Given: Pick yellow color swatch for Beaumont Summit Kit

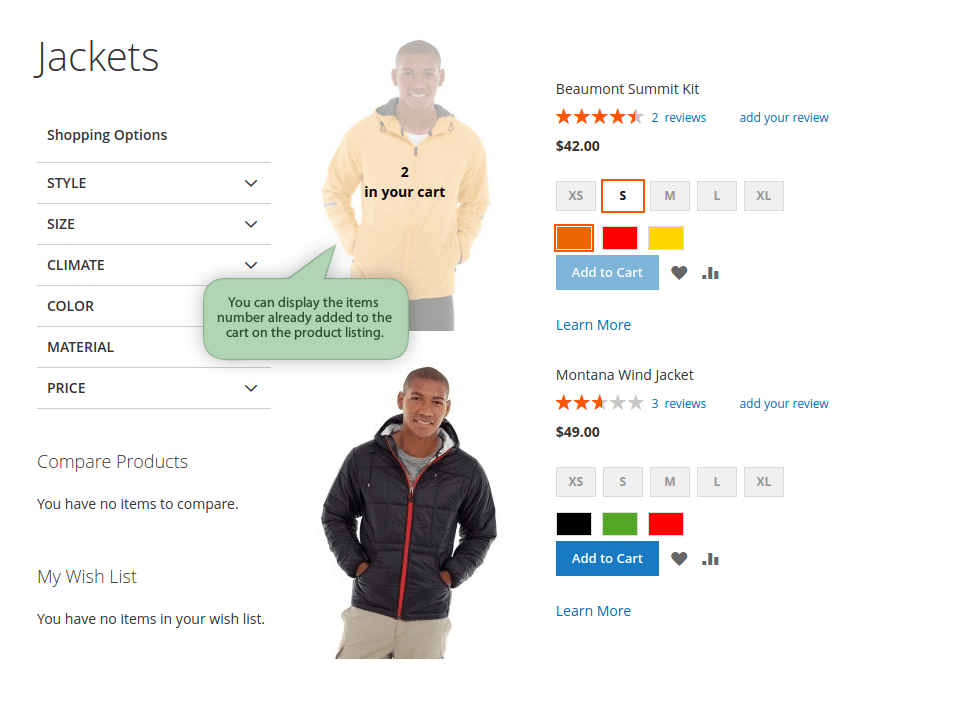Looking at the screenshot, I should click(x=666, y=238).
